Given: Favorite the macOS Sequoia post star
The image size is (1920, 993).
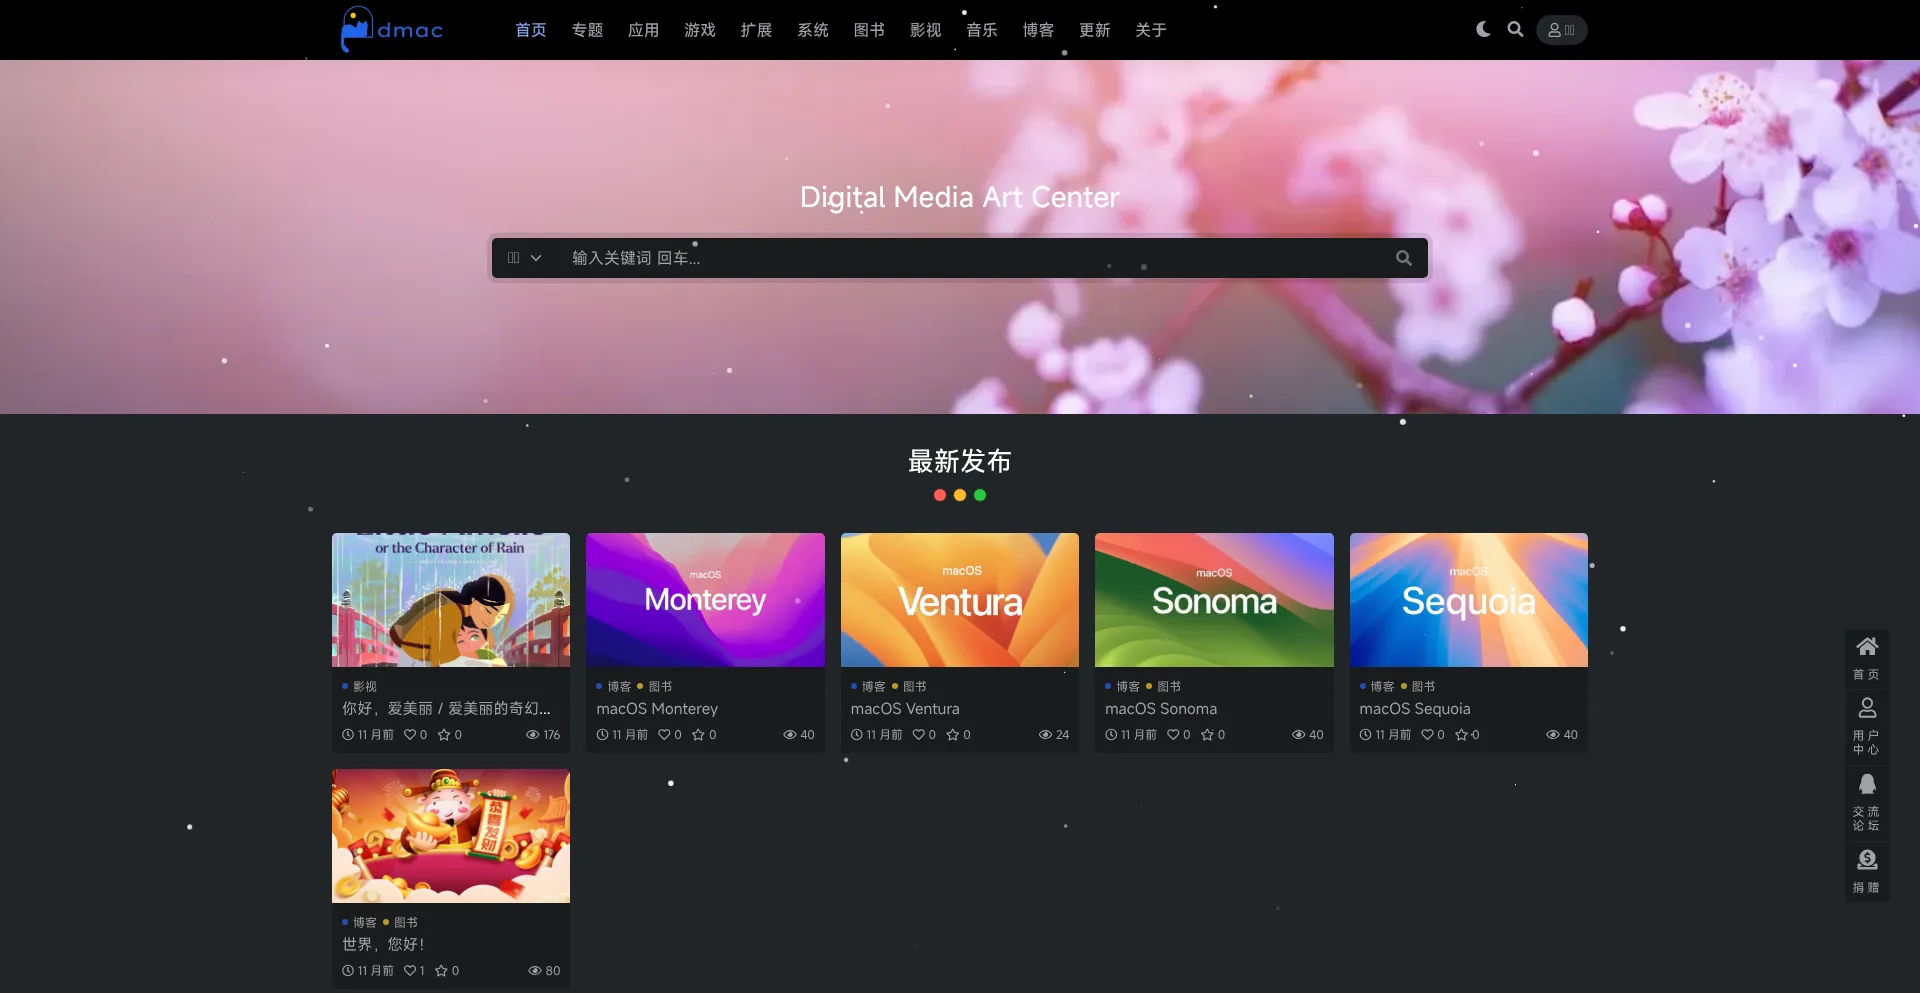Looking at the screenshot, I should point(1462,735).
